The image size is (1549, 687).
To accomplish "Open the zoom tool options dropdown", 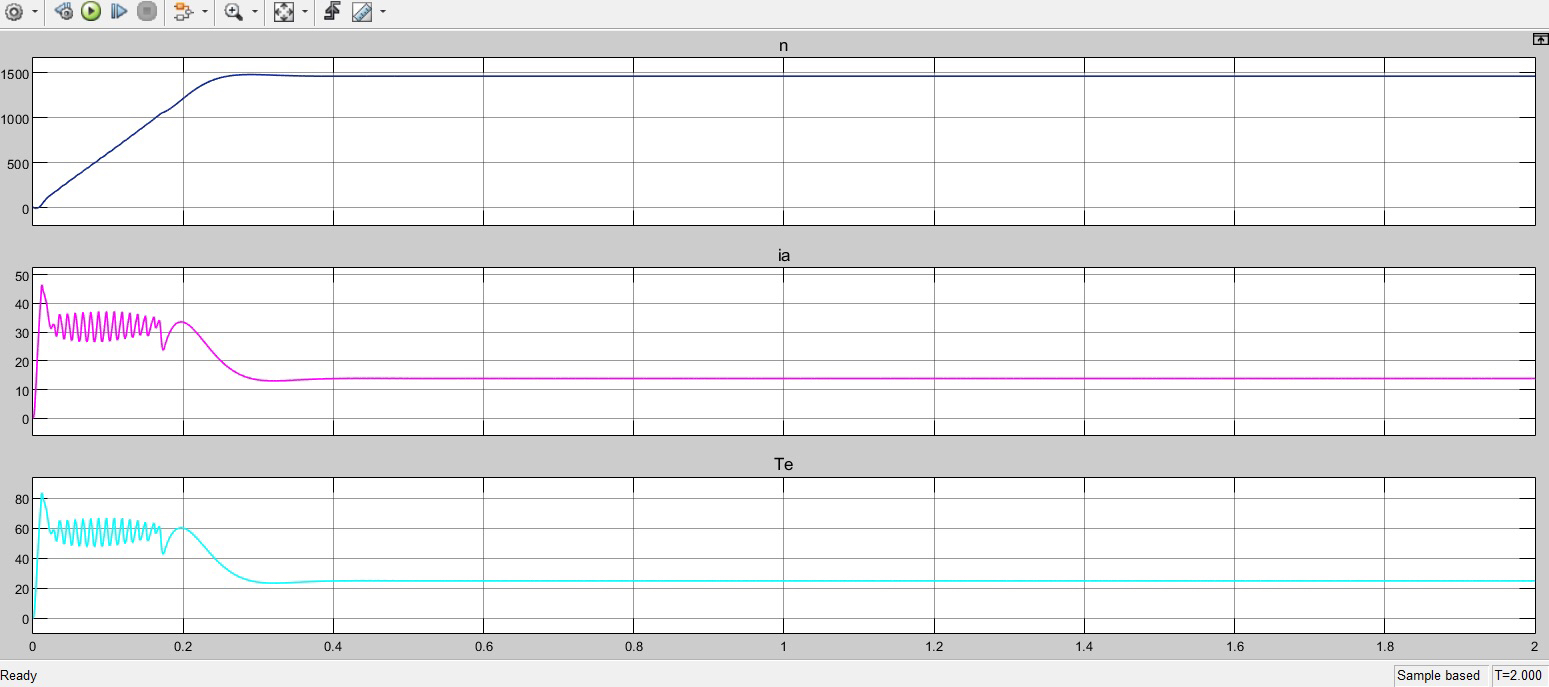I will click(255, 13).
